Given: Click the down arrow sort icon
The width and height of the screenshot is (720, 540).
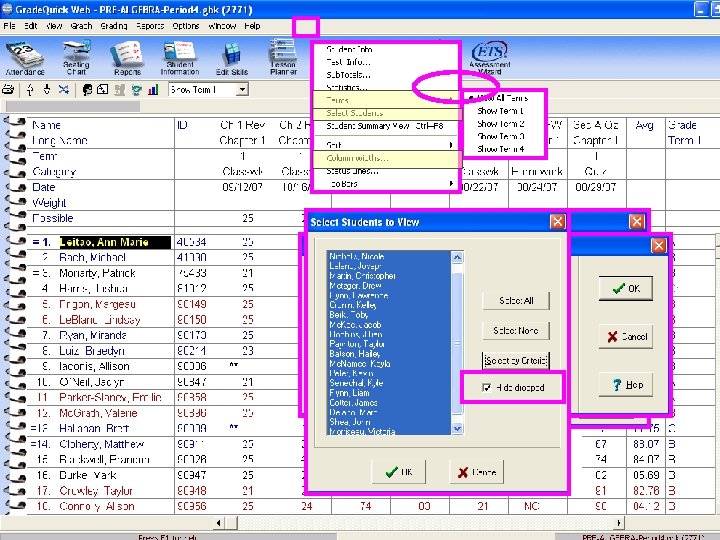Looking at the screenshot, I should pos(47,90).
